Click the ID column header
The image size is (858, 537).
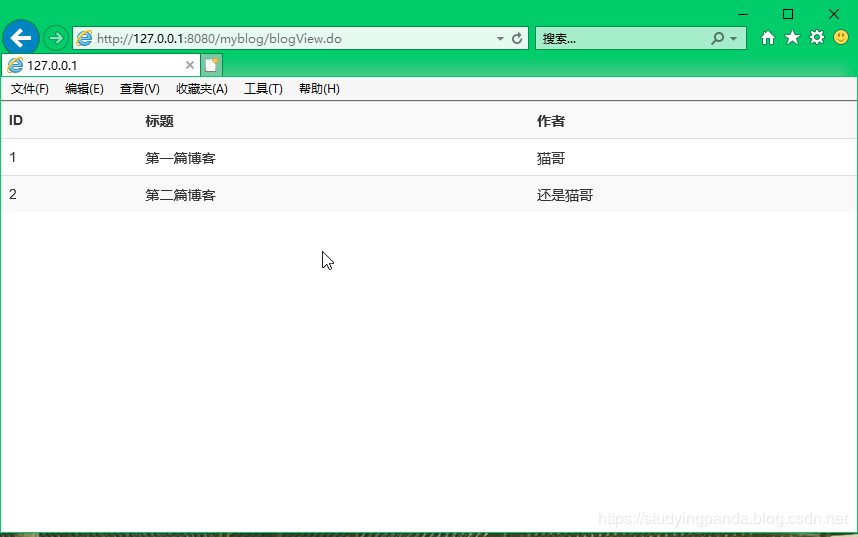pos(16,120)
